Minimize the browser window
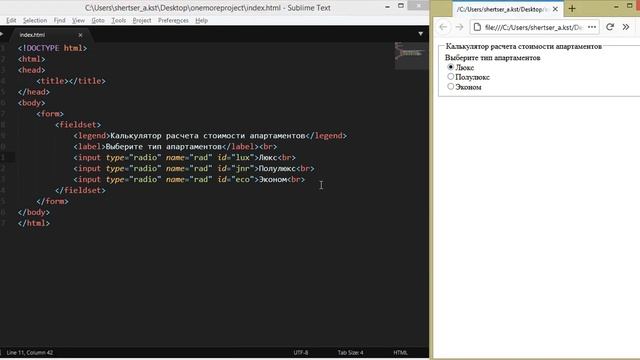Screen dimensions: 640x360 coord(616,7)
